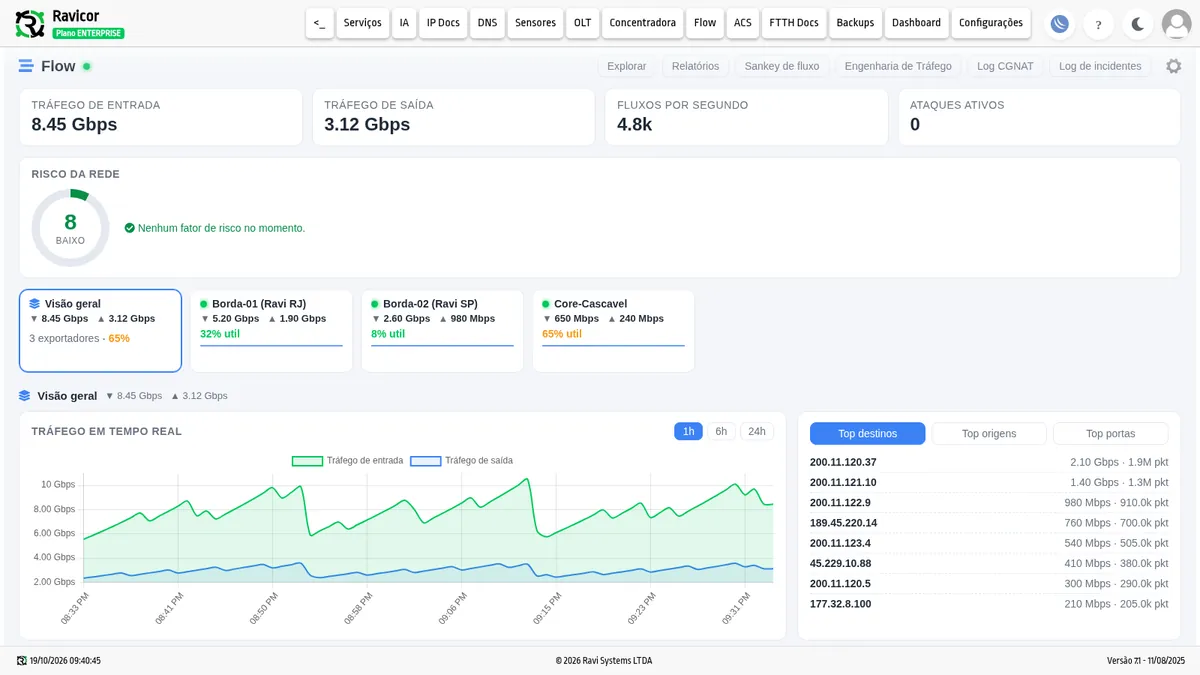The width and height of the screenshot is (1200, 675).
Task: Open the IP Docs menu
Action: pyautogui.click(x=443, y=23)
